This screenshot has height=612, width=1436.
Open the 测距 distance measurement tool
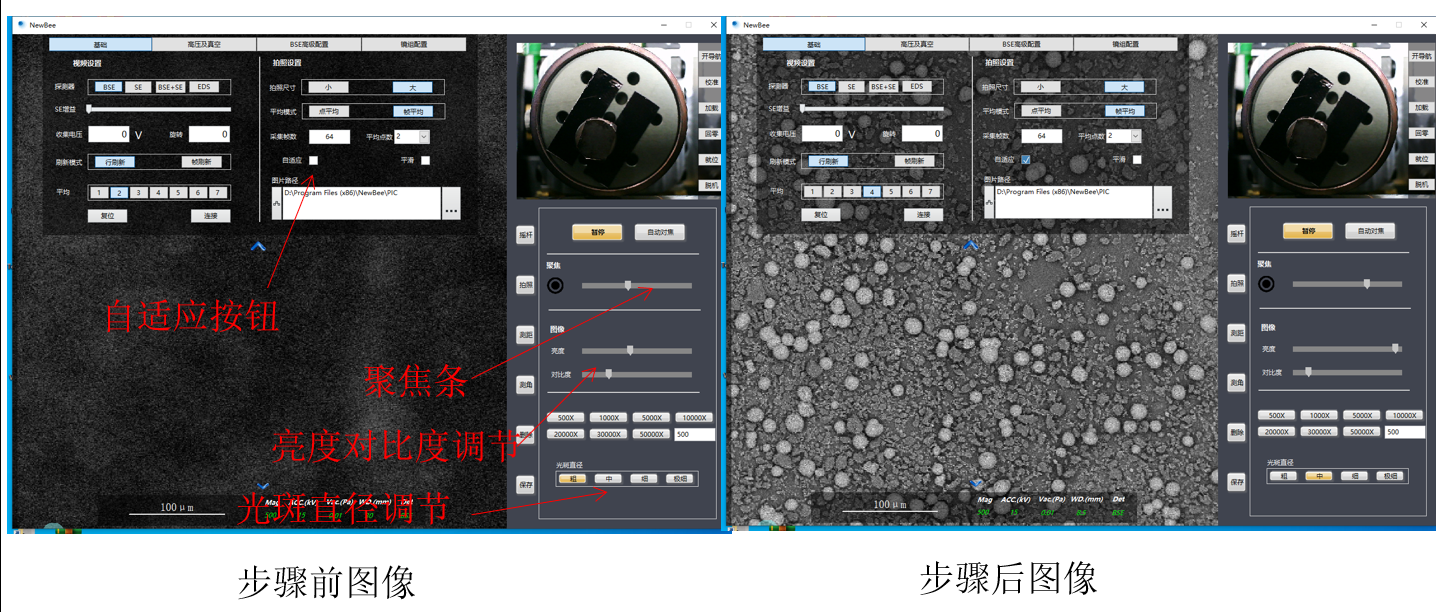click(525, 333)
